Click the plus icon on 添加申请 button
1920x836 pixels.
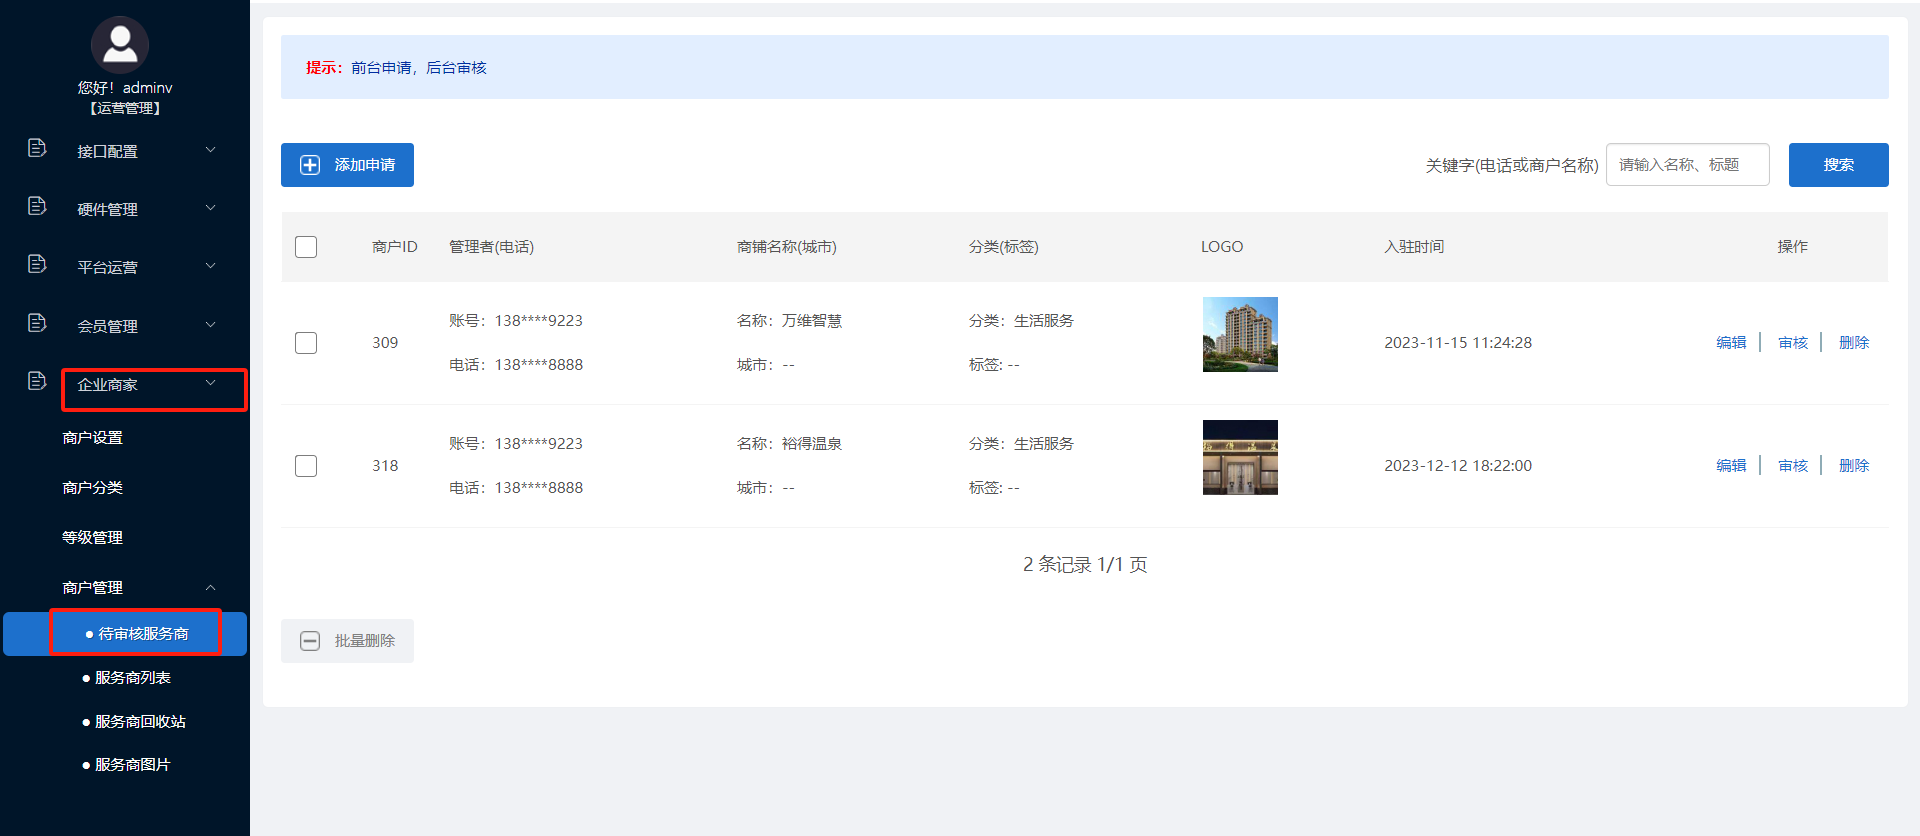click(x=310, y=165)
